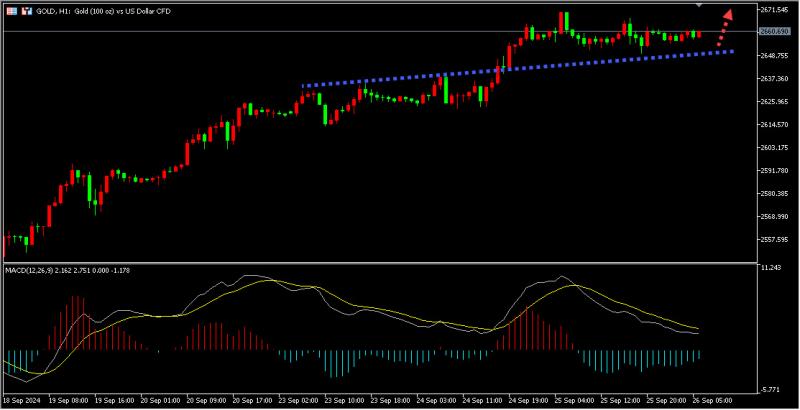Click the '23 Sep 02:00' time label

298,400
